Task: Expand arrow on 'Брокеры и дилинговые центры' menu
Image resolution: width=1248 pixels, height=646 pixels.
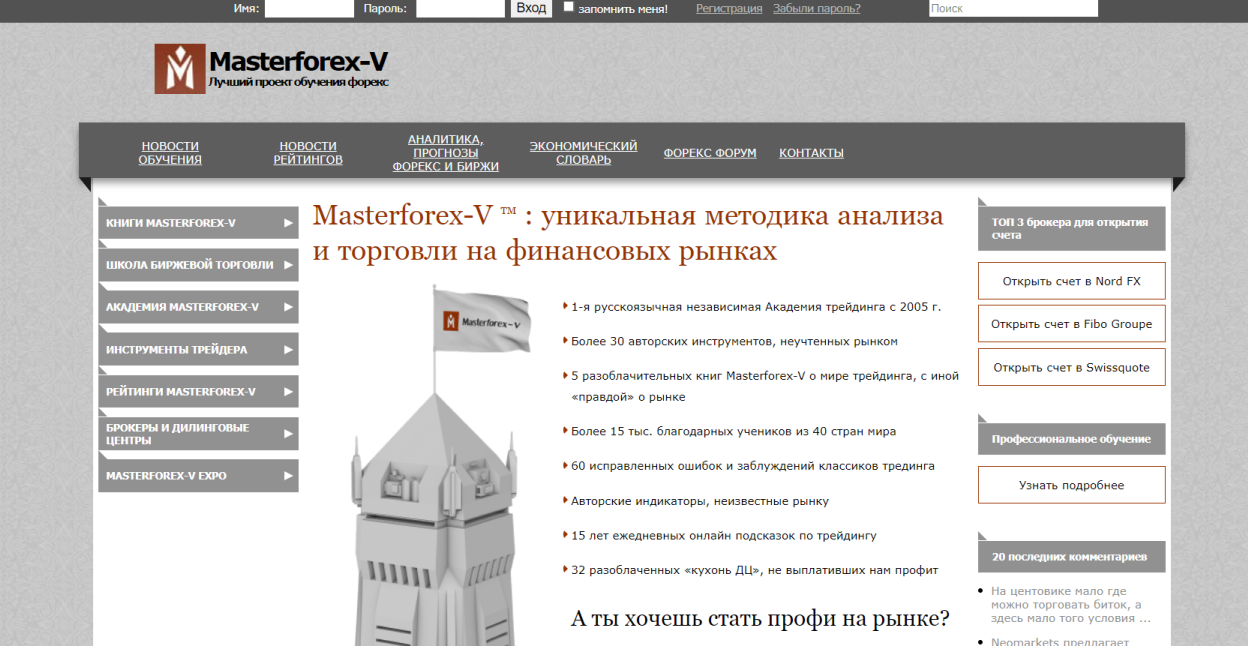Action: point(288,434)
